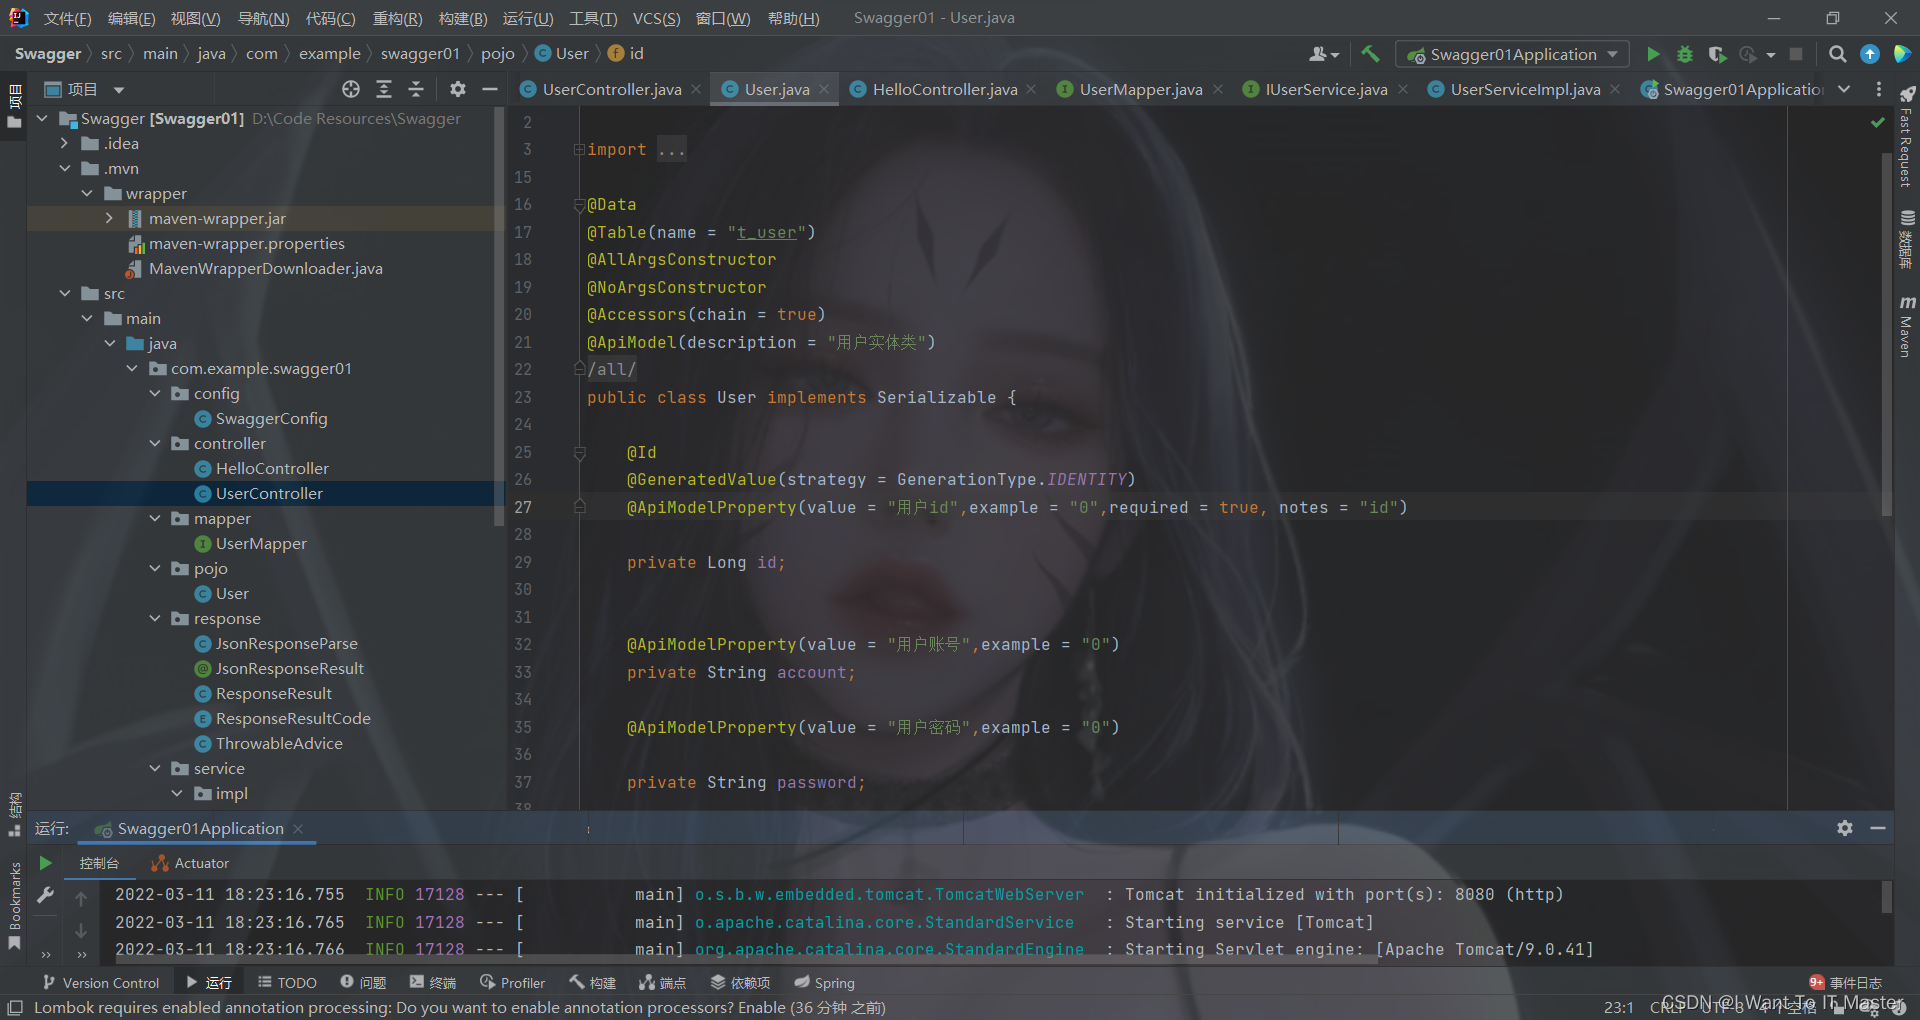Collapse all nodes in project panel

click(x=416, y=89)
